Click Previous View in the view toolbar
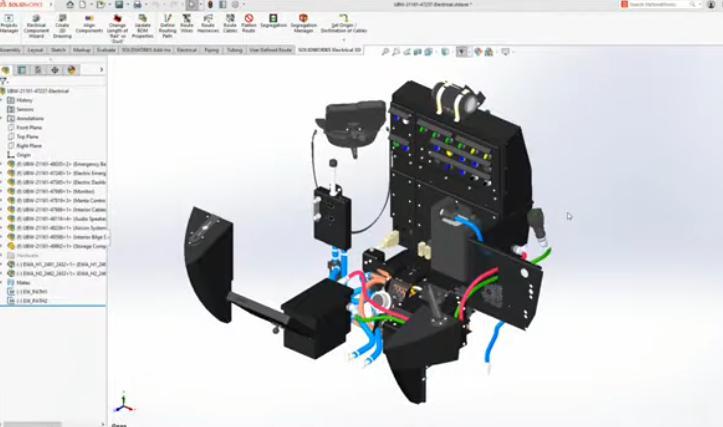The height and width of the screenshot is (427, 723). [407, 52]
